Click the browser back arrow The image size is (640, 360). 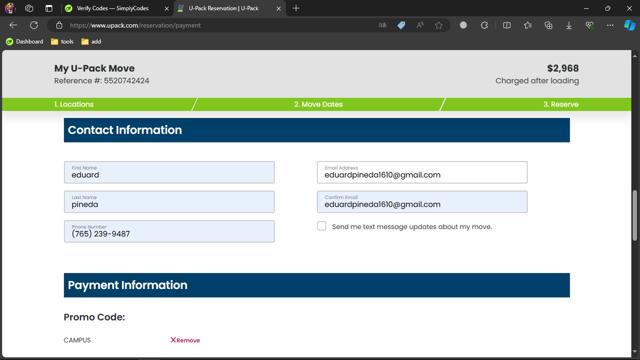coord(13,25)
